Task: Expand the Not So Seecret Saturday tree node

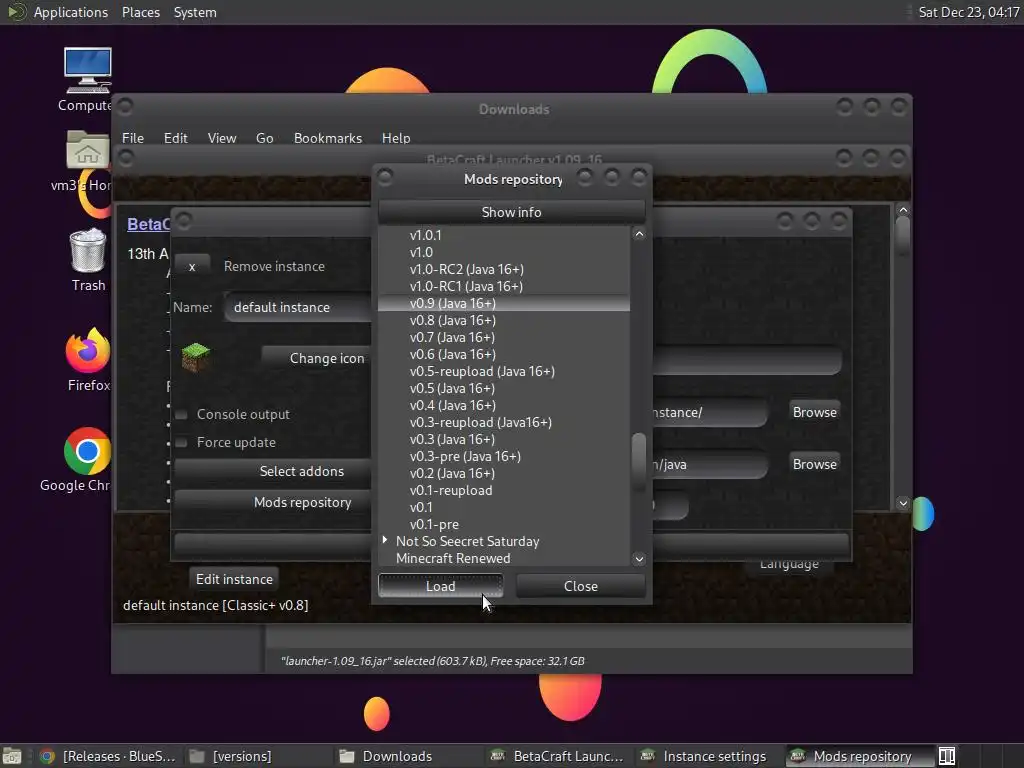Action: (385, 540)
